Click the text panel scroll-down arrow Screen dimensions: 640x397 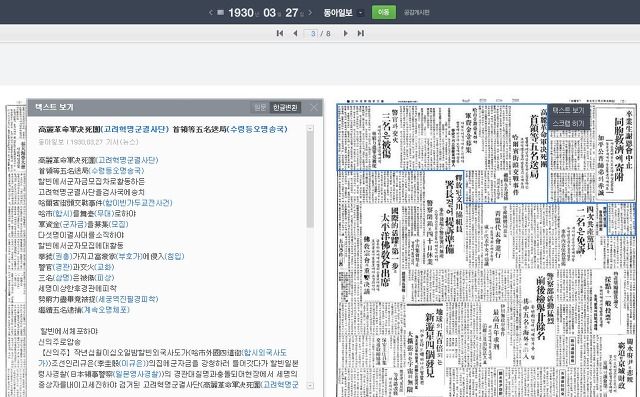click(x=310, y=385)
